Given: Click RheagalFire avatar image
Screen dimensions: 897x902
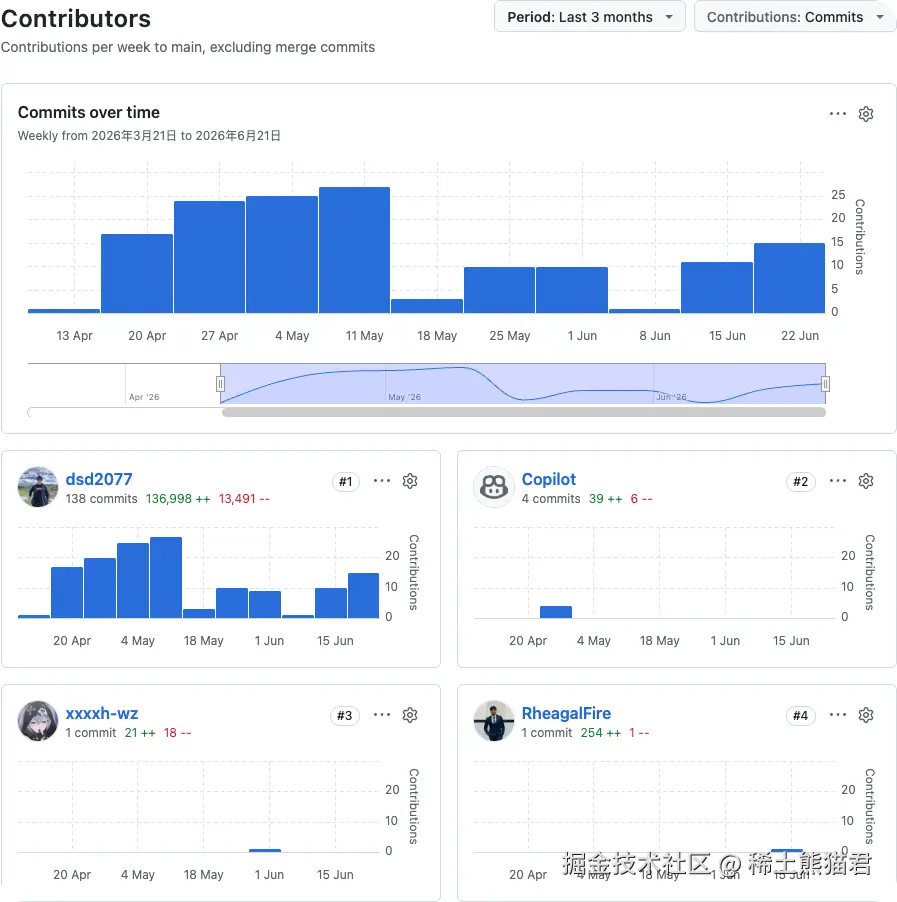Looking at the screenshot, I should click(494, 721).
